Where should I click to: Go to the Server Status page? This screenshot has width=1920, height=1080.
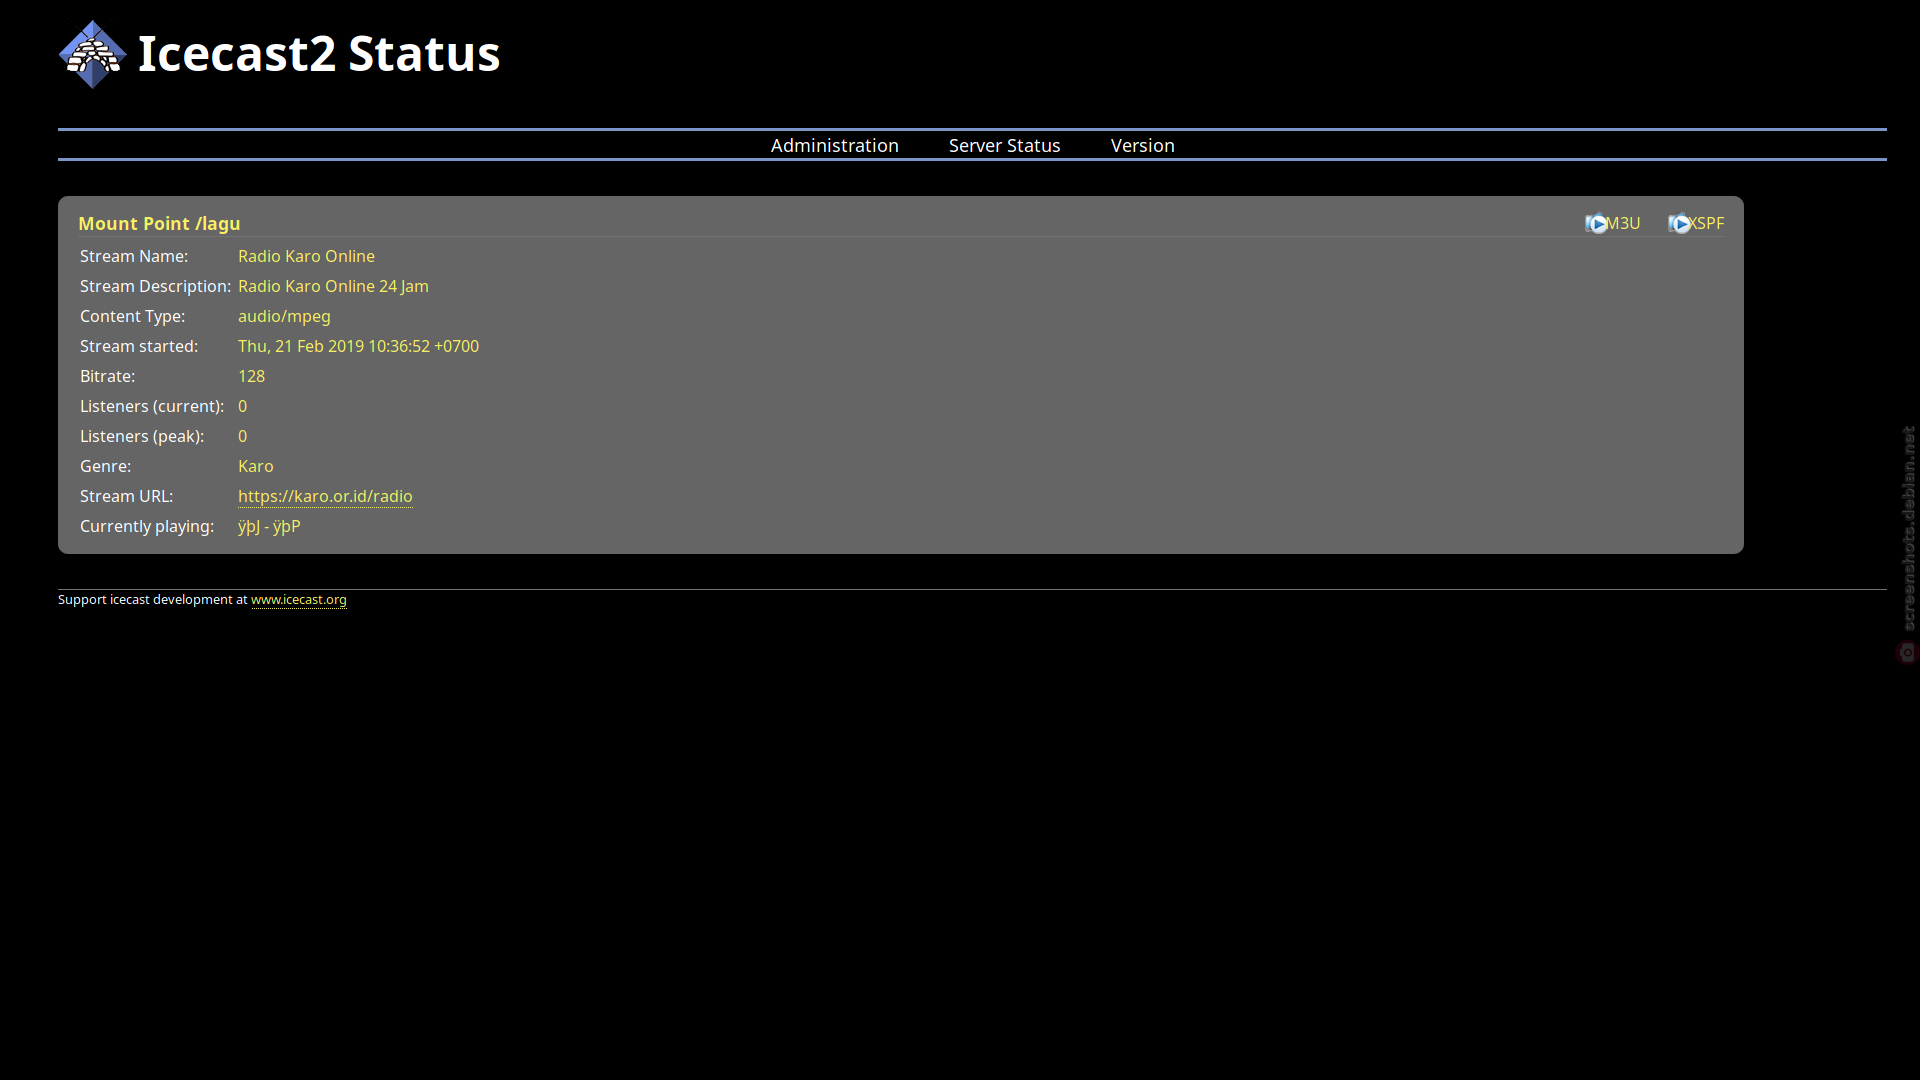tap(1004, 145)
